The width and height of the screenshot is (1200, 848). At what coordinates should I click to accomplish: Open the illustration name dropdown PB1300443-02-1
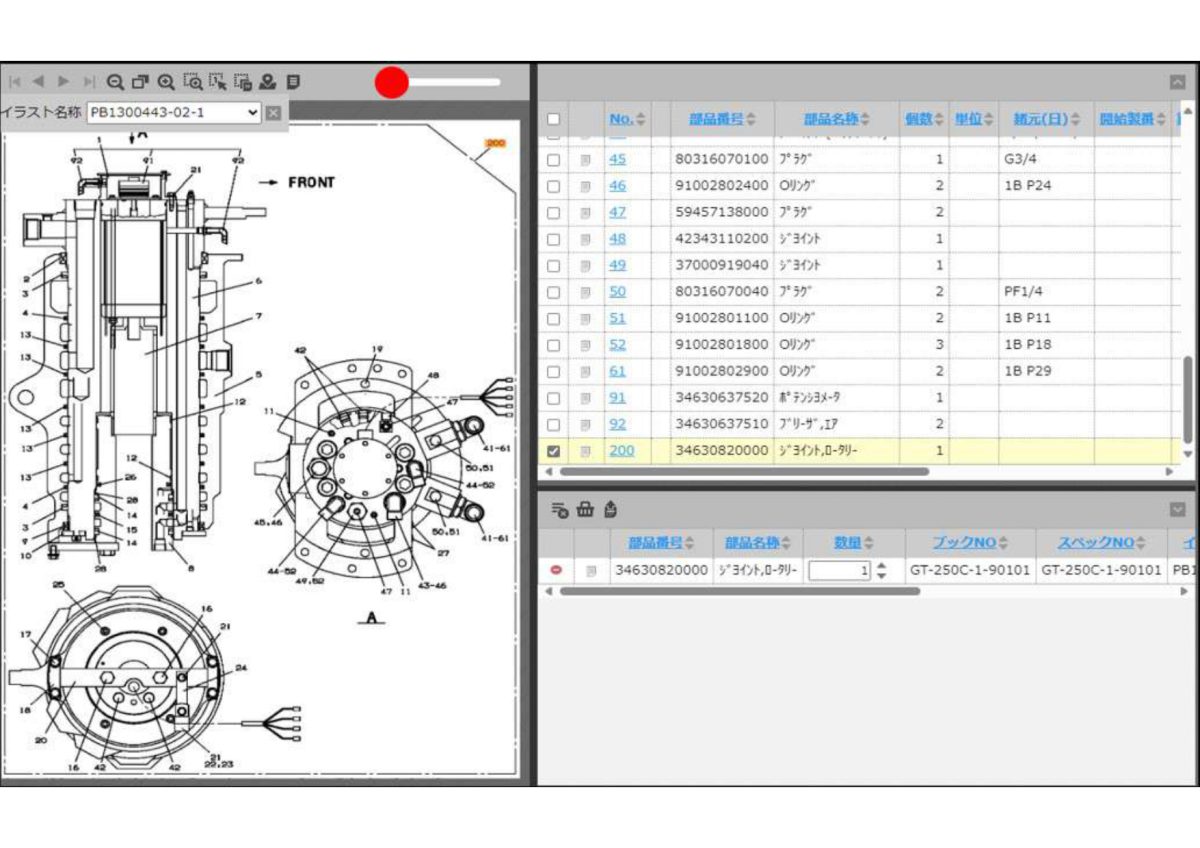(174, 113)
